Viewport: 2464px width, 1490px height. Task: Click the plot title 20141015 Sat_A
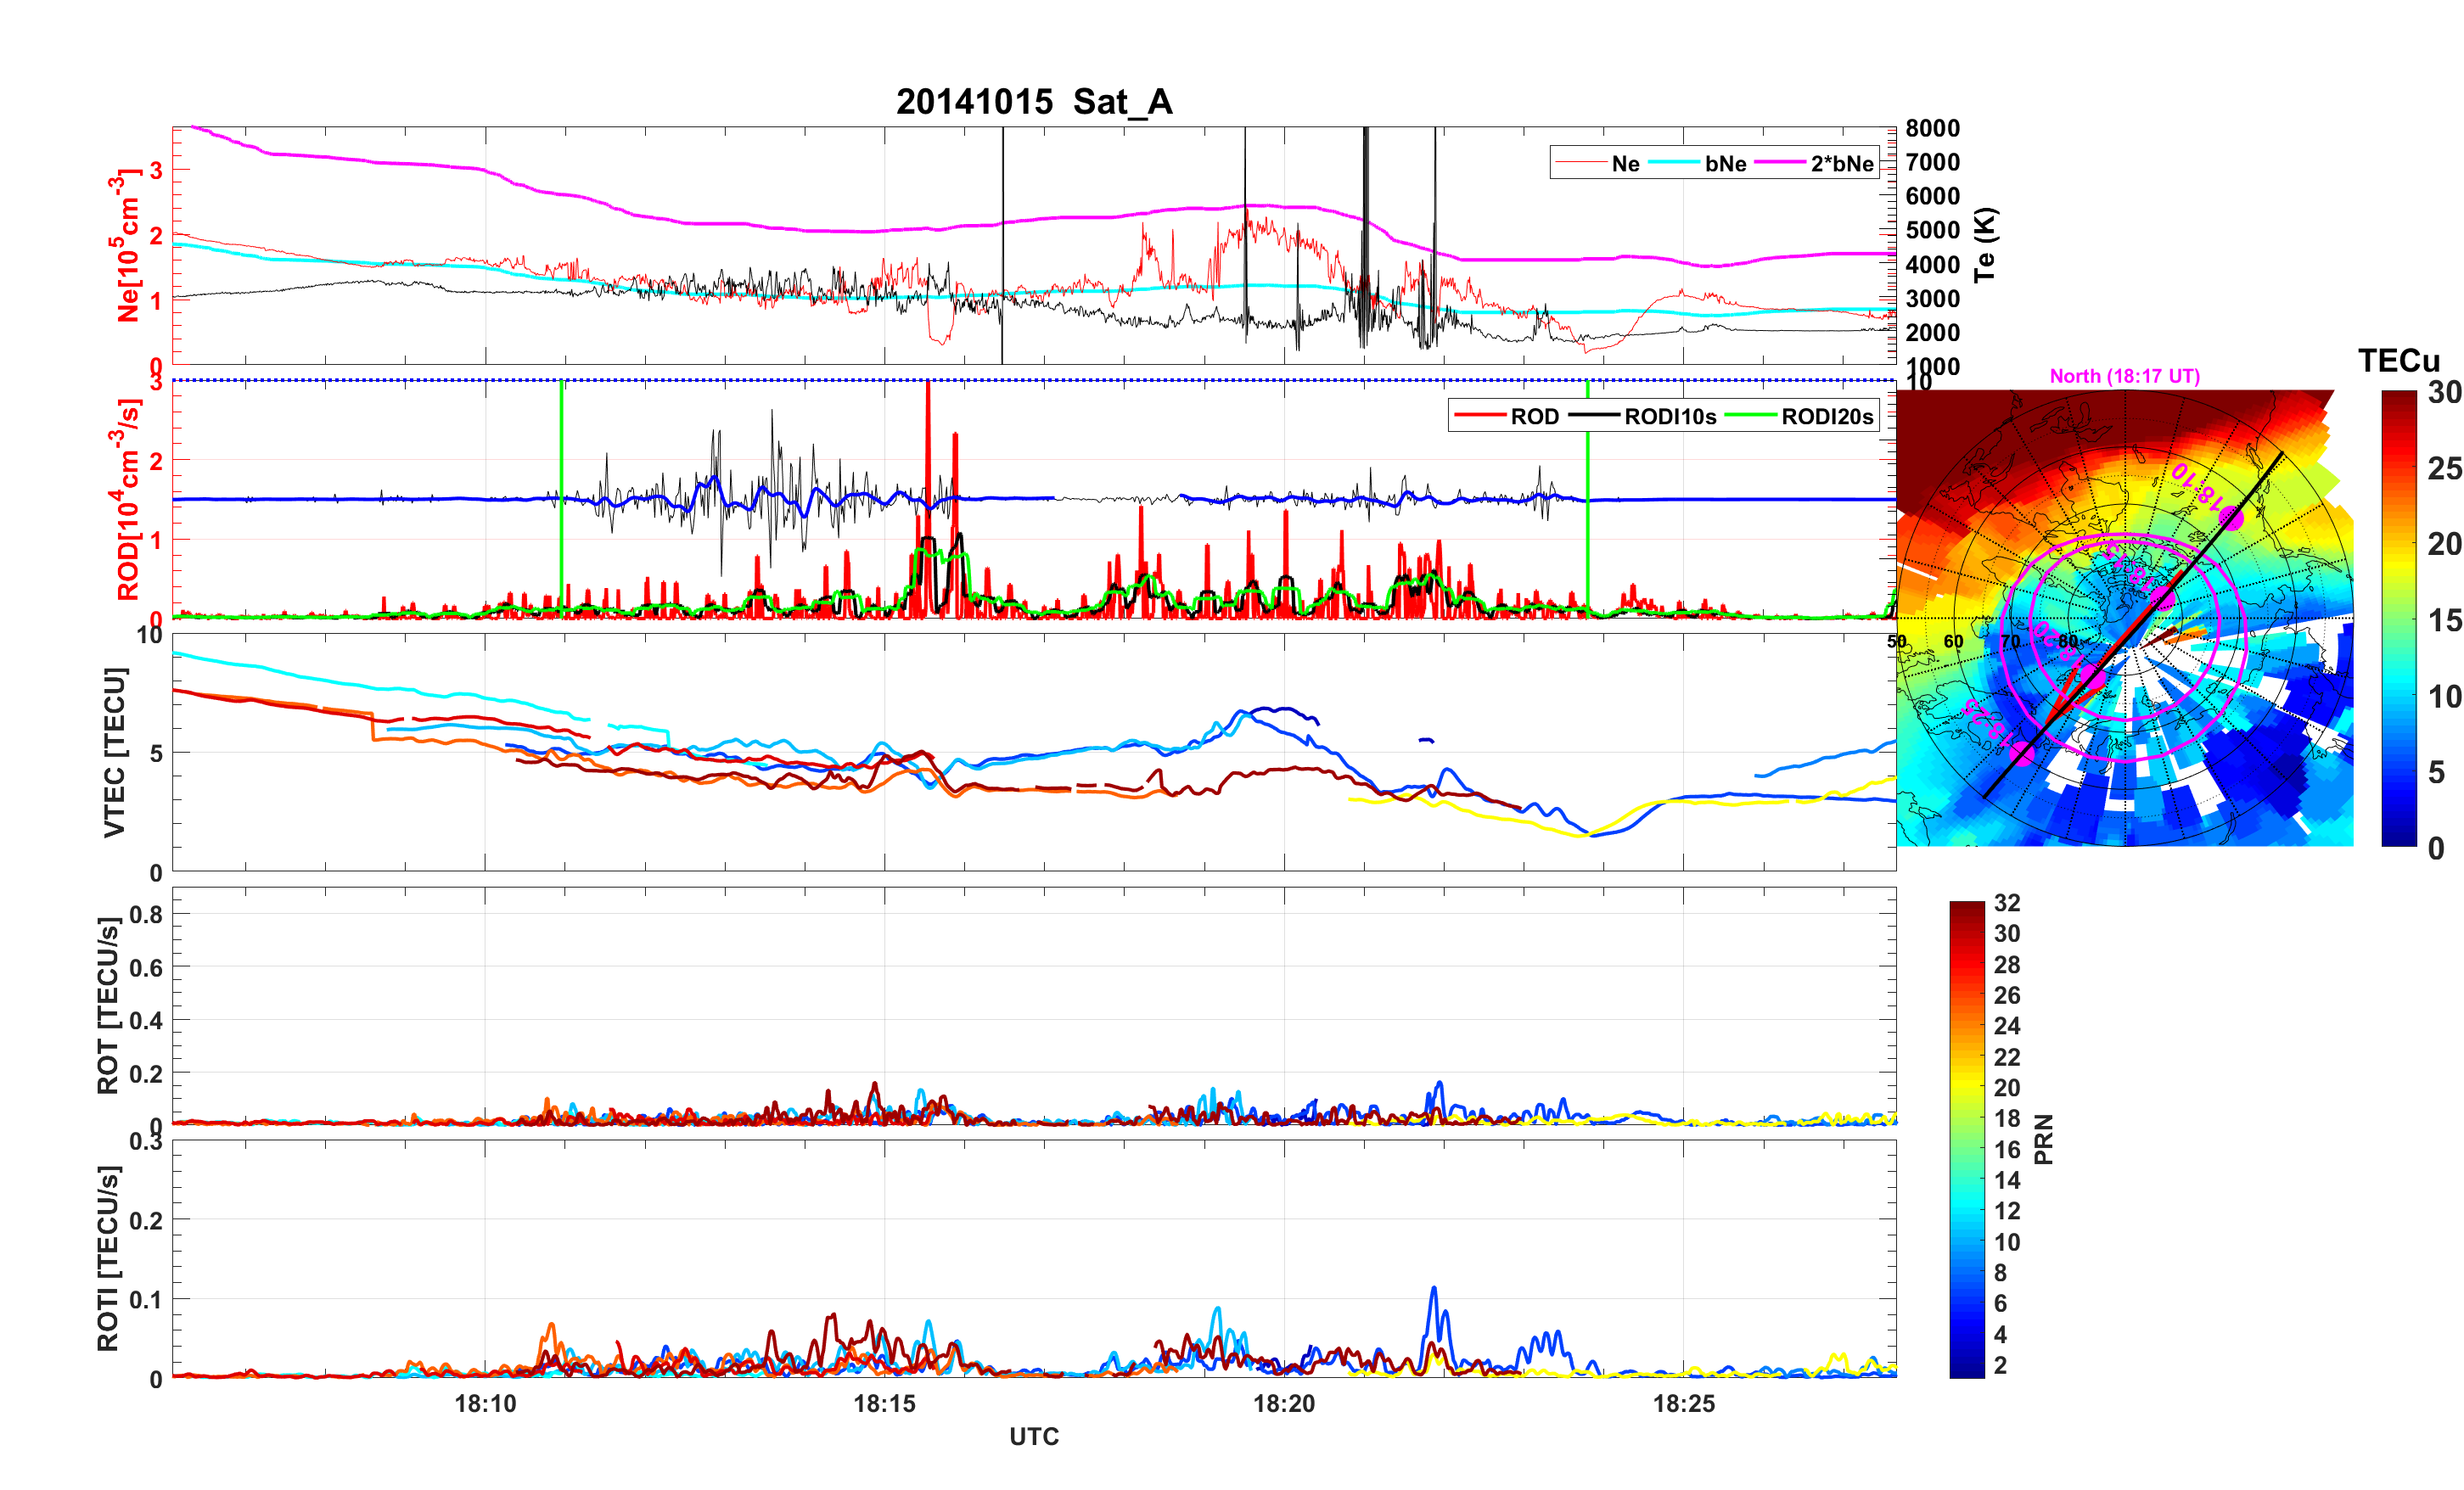(1033, 102)
